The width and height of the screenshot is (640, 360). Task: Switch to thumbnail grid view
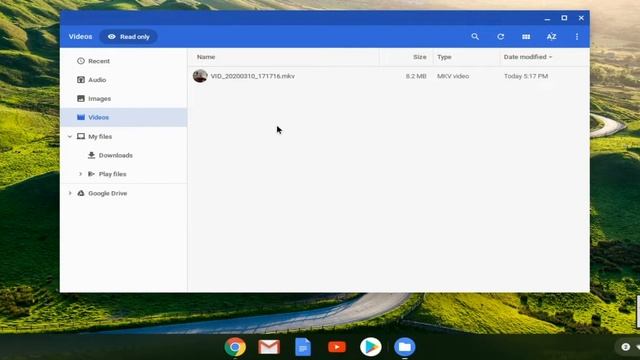(x=526, y=37)
